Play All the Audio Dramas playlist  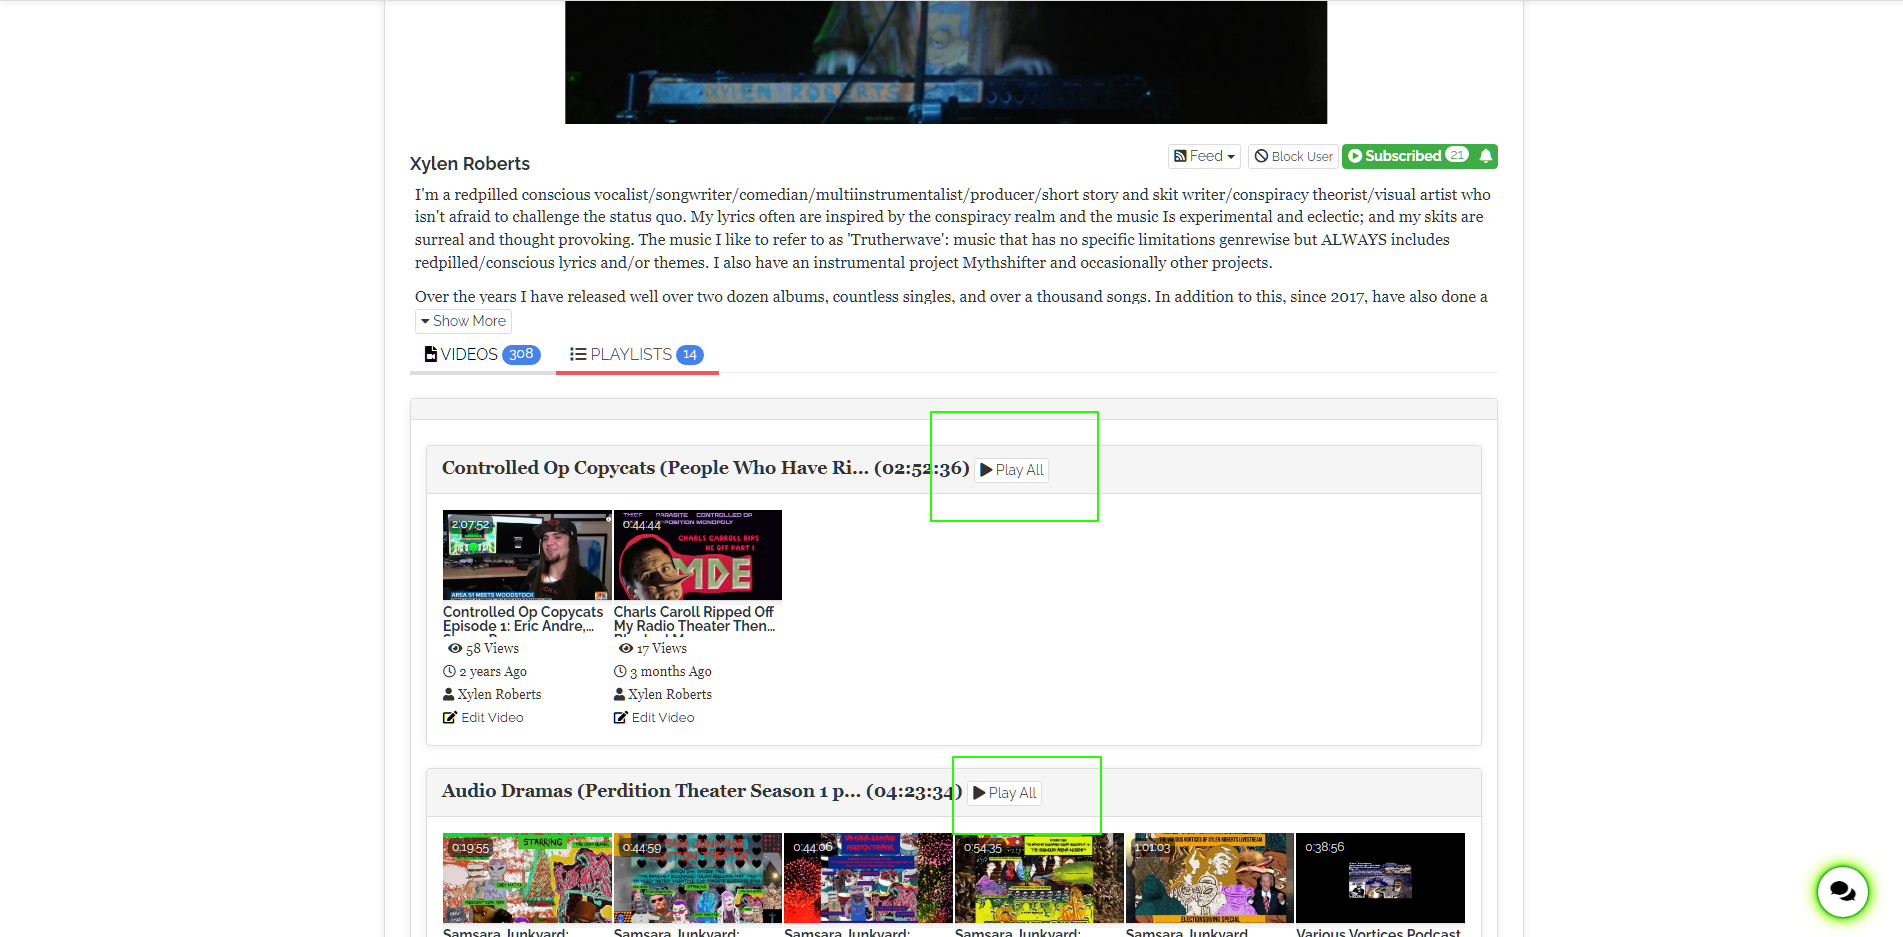(x=1004, y=792)
